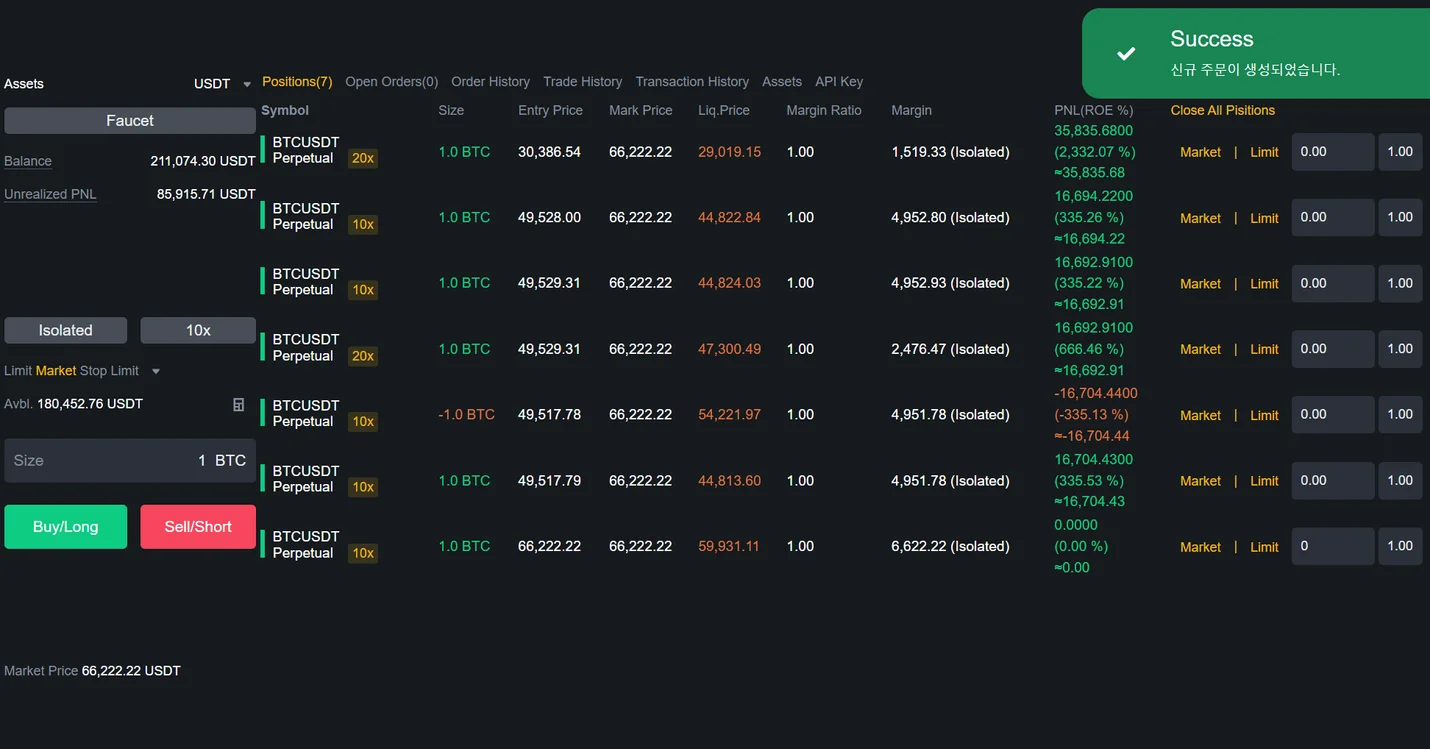
Task: Click the 20x badge on position with margin 2,476.47
Action: 363,356
